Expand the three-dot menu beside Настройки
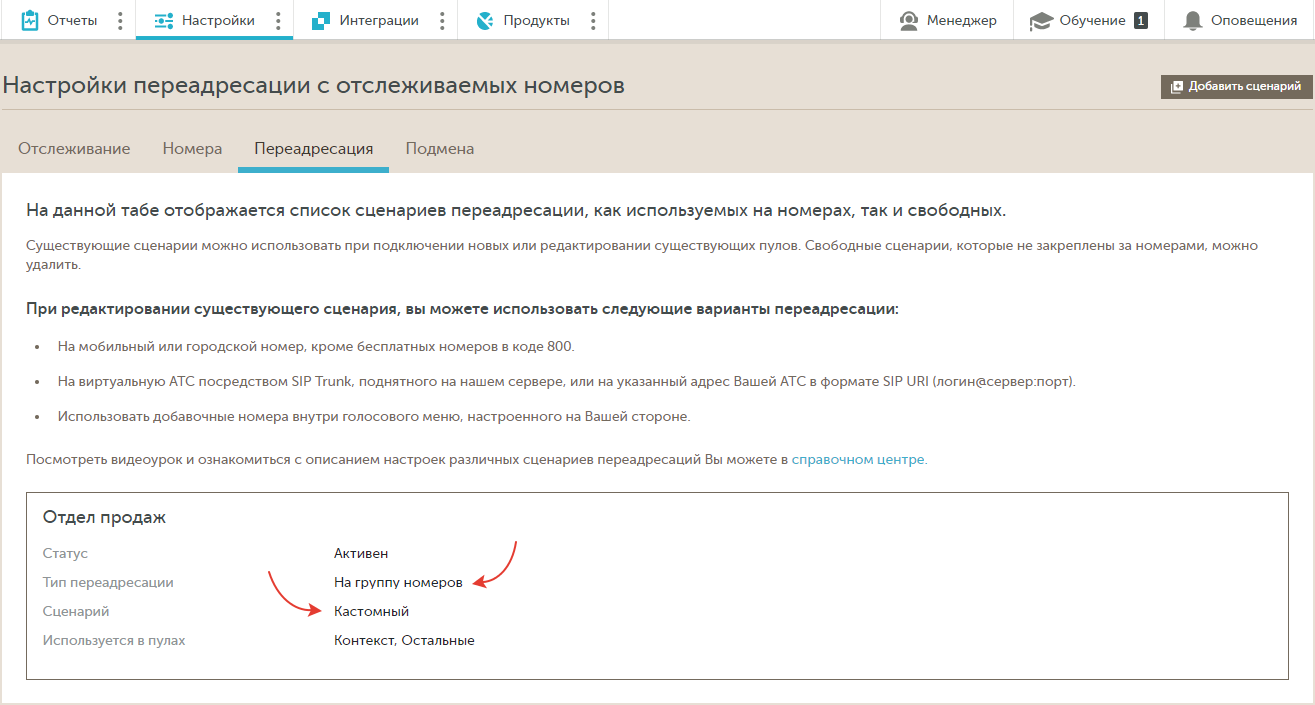Screen dimensions: 1315x705 point(277,20)
